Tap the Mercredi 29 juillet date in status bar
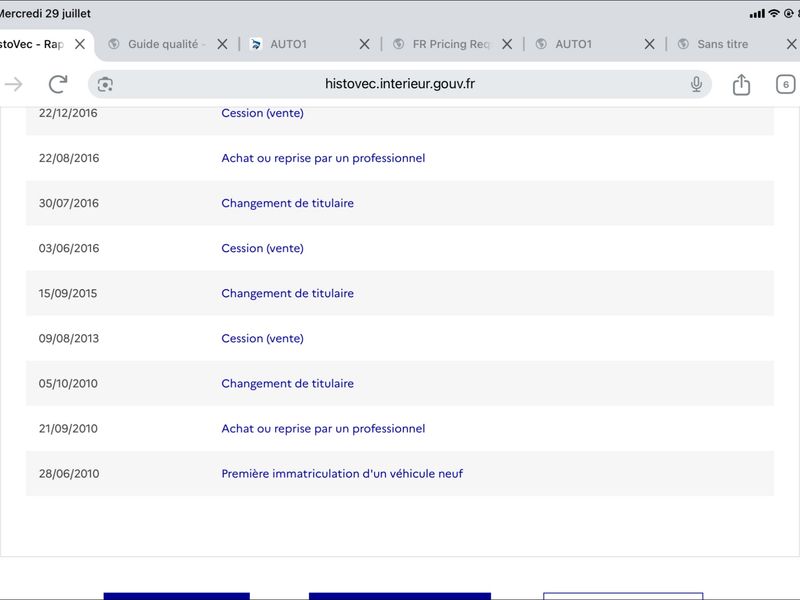 click(x=45, y=14)
